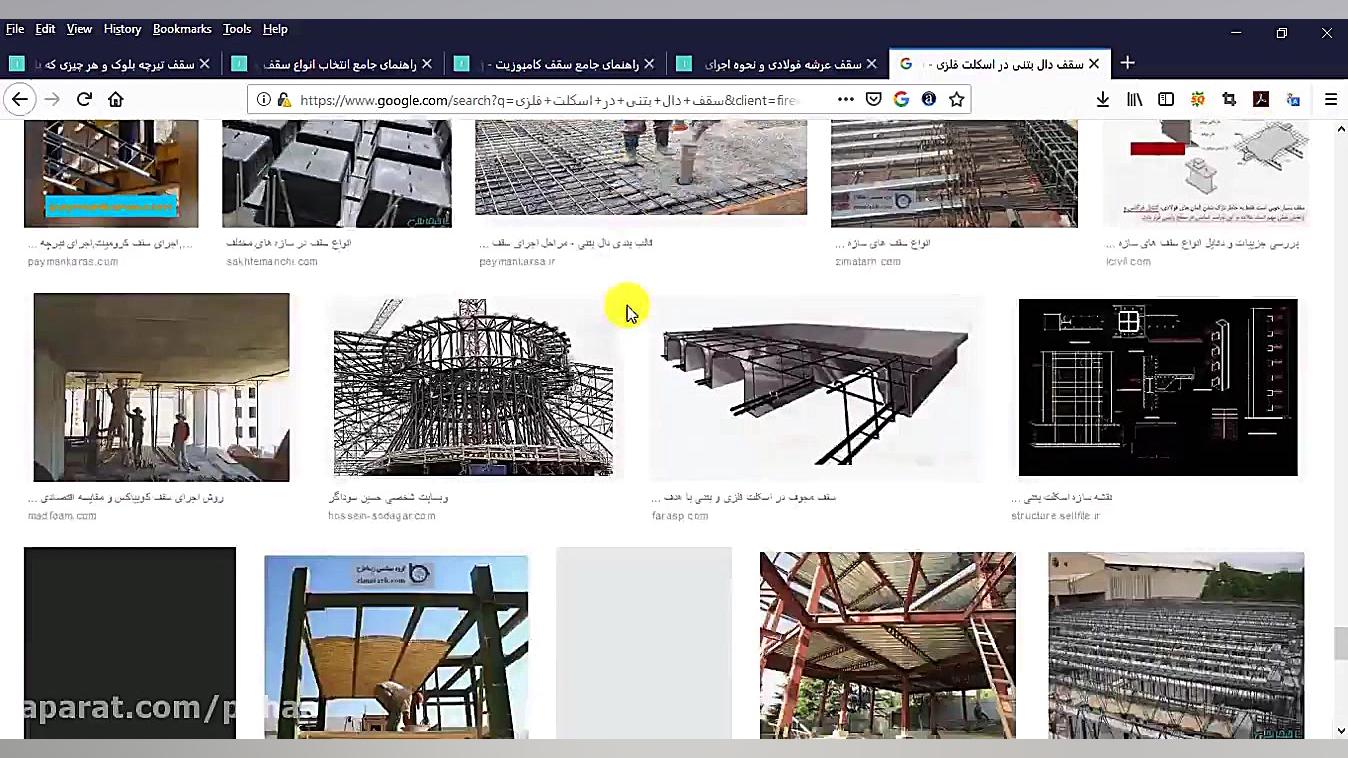Bookmark this page with the star

click(x=957, y=99)
